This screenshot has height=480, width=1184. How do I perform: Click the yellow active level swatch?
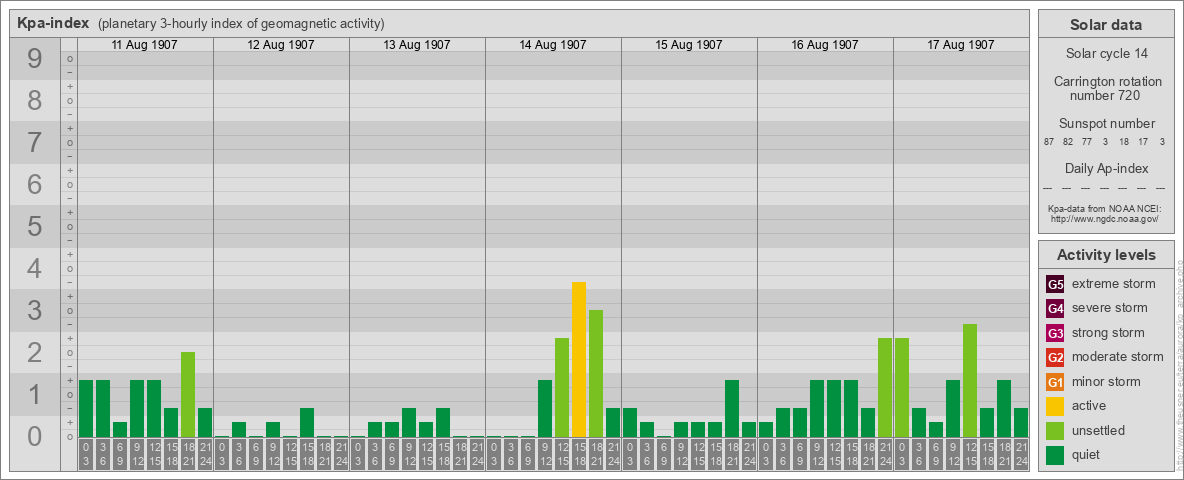(1055, 406)
